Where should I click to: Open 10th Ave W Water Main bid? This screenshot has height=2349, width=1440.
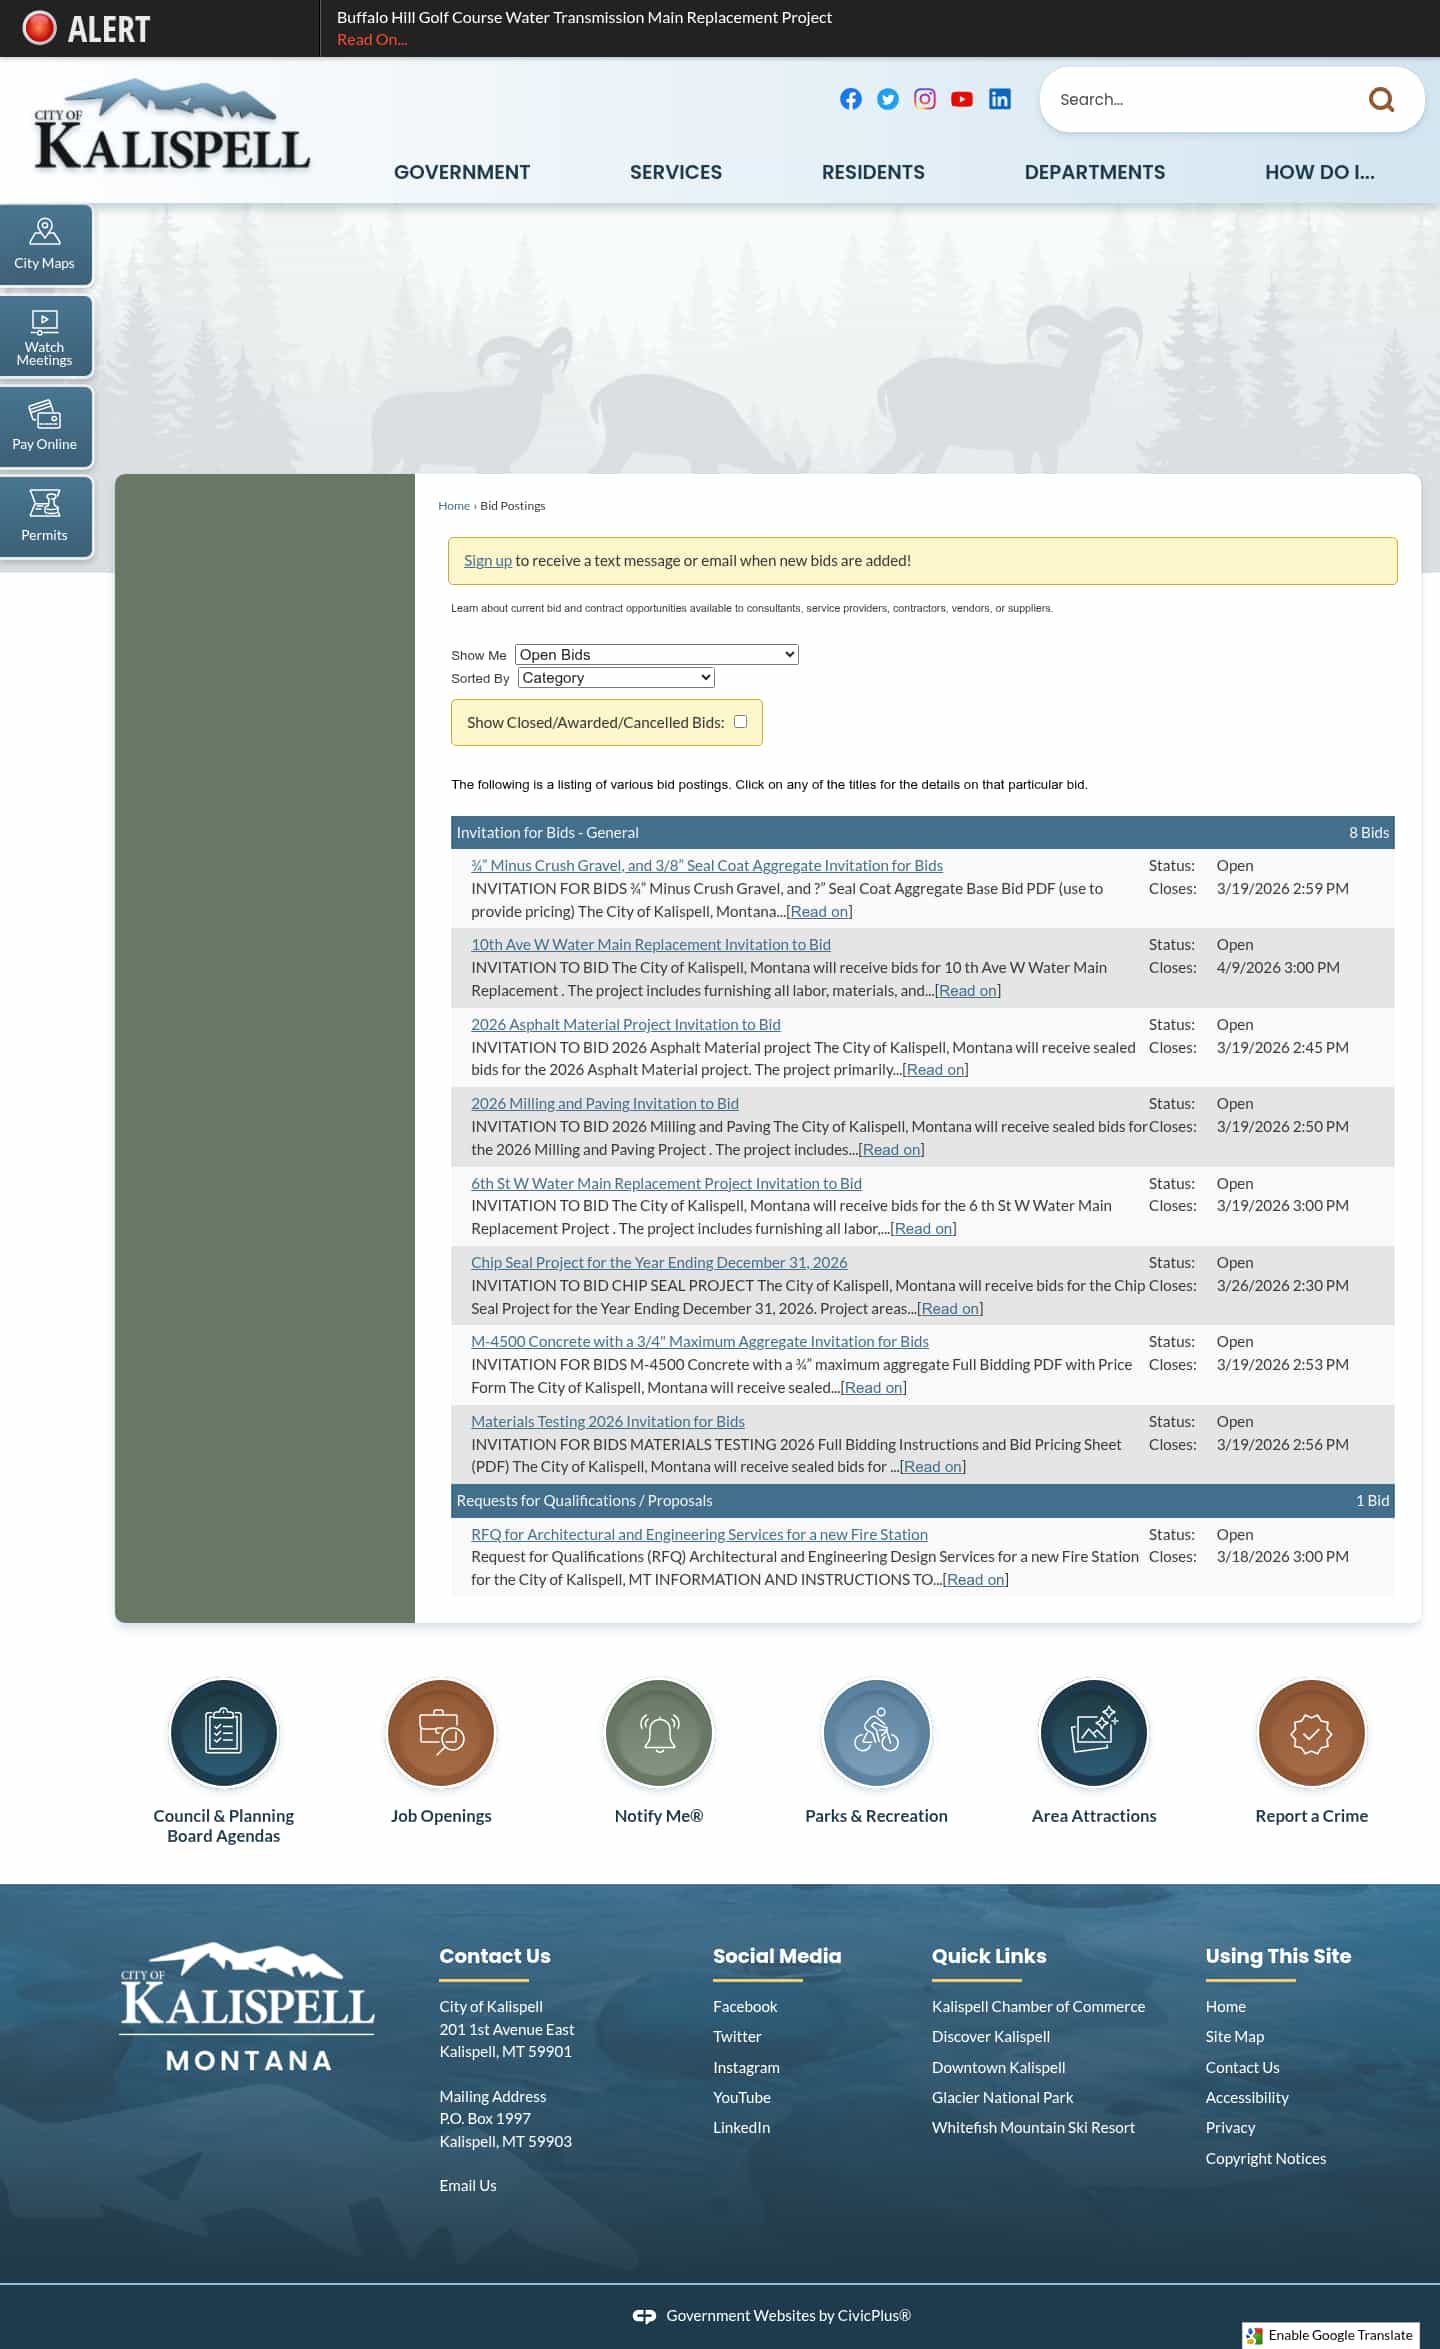tap(651, 945)
